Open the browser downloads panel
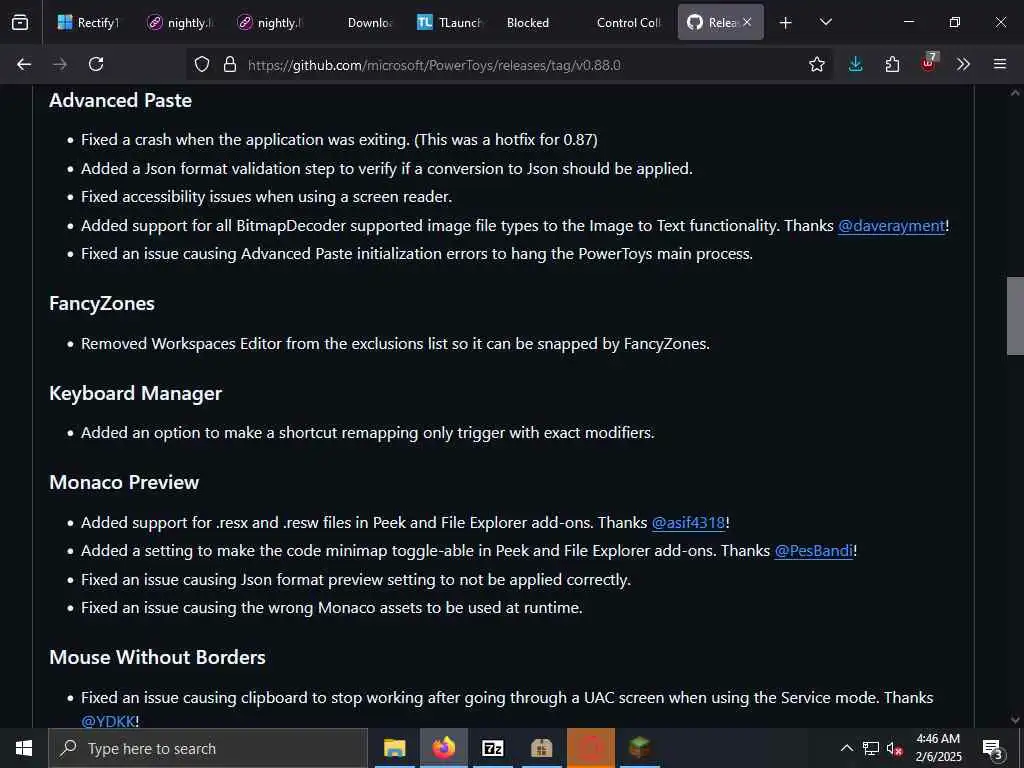The image size is (1024, 768). 856,64
